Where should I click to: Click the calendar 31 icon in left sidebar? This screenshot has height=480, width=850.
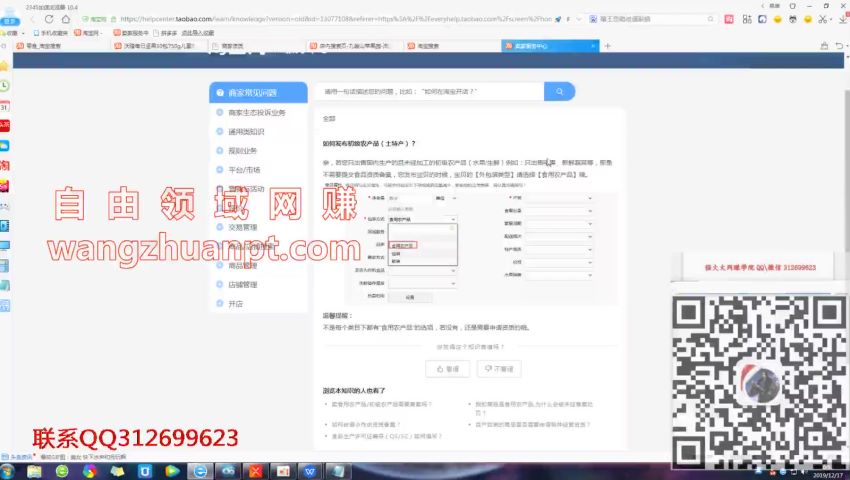(x=4, y=106)
